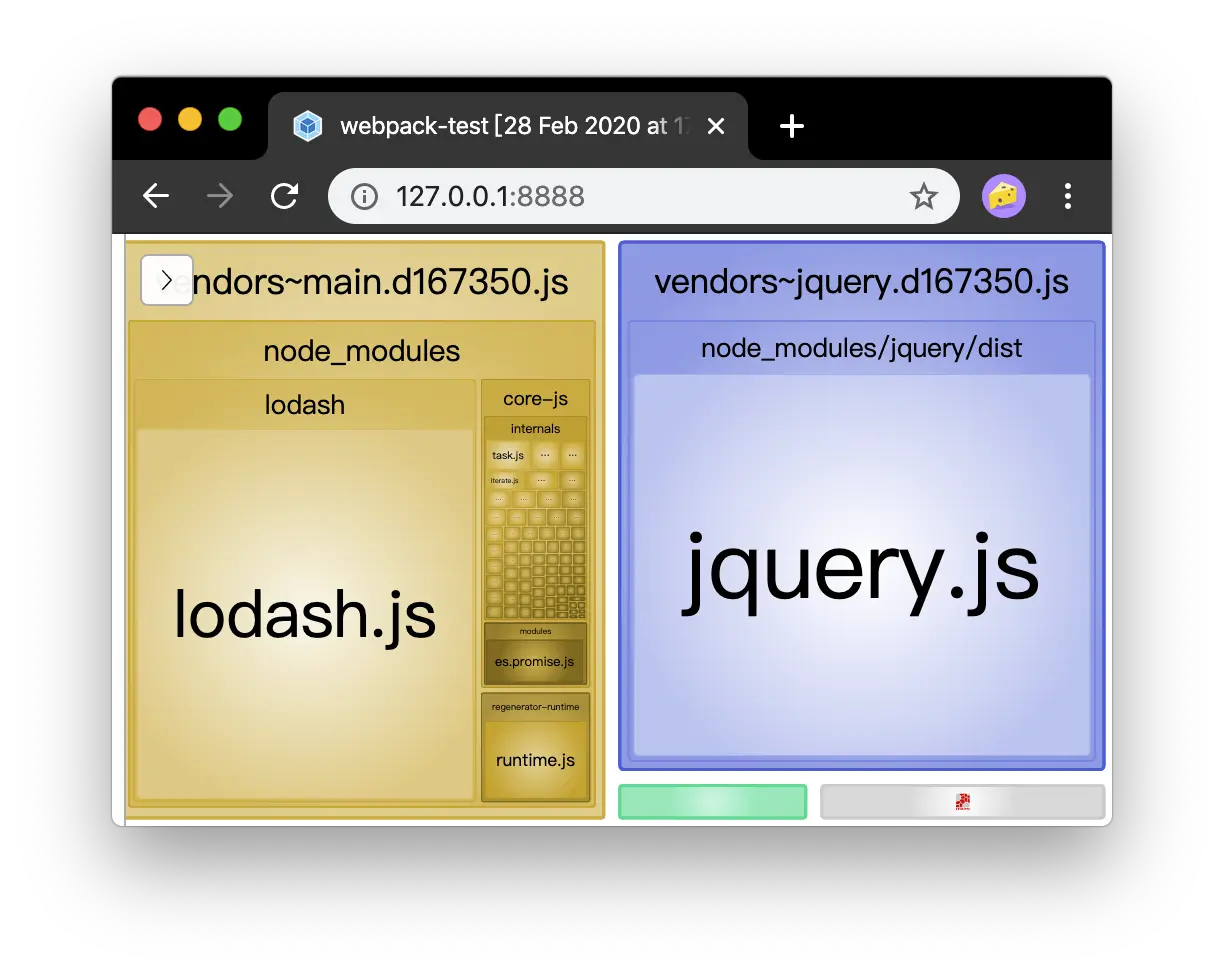Click the core-js folder label
Viewport: 1224px width, 974px height.
(535, 398)
